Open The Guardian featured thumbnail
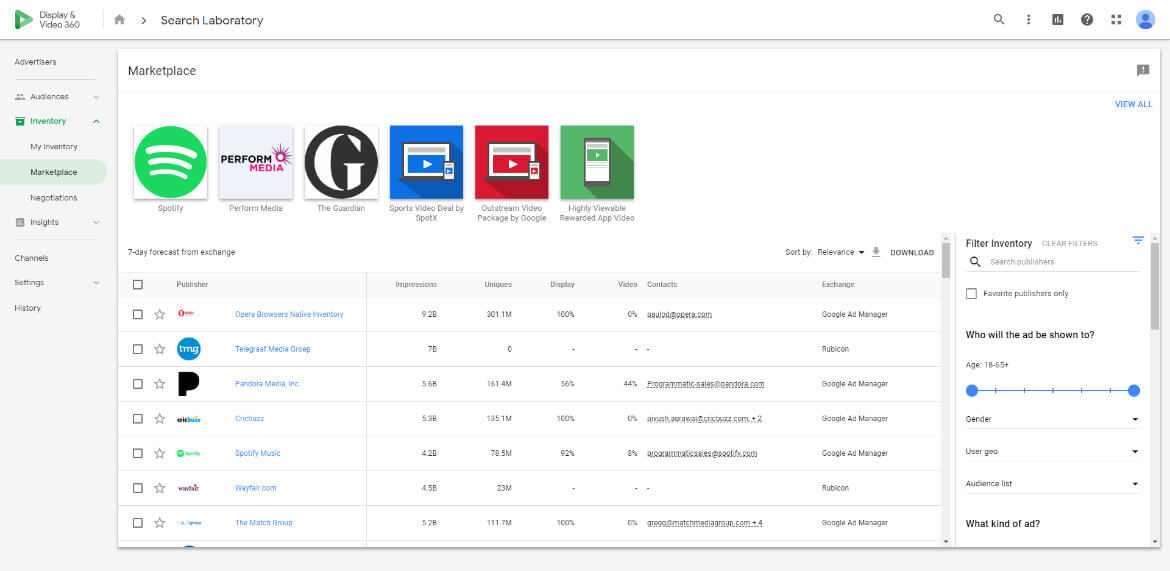 341,162
